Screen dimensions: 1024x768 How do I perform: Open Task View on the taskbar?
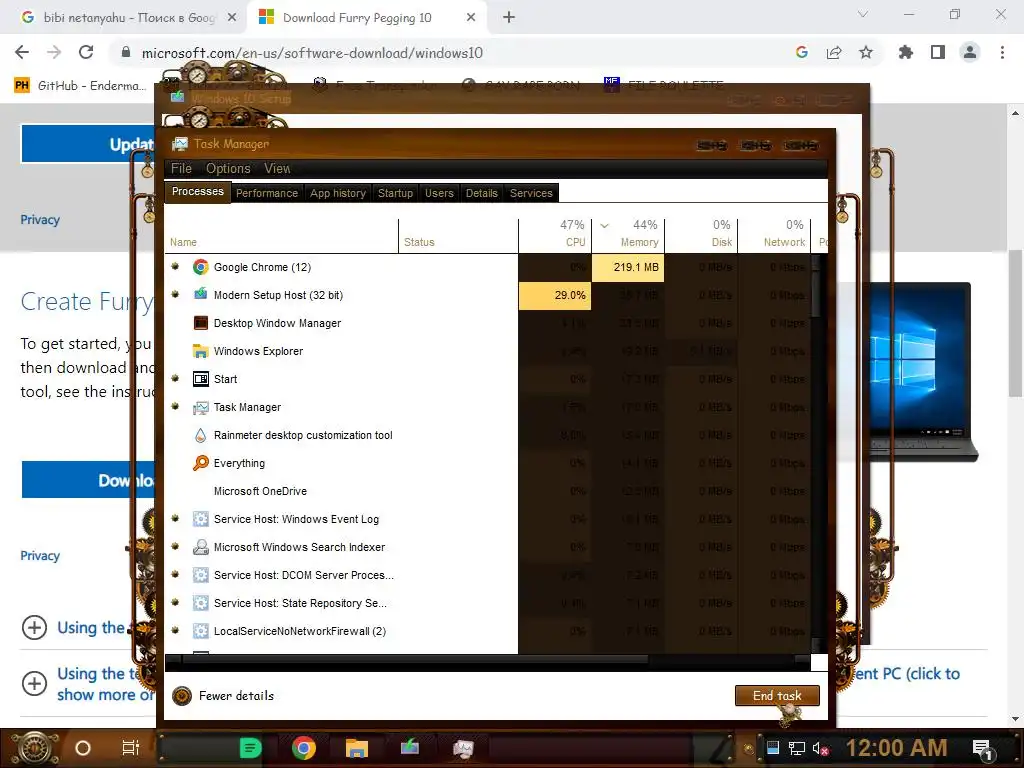[131, 748]
